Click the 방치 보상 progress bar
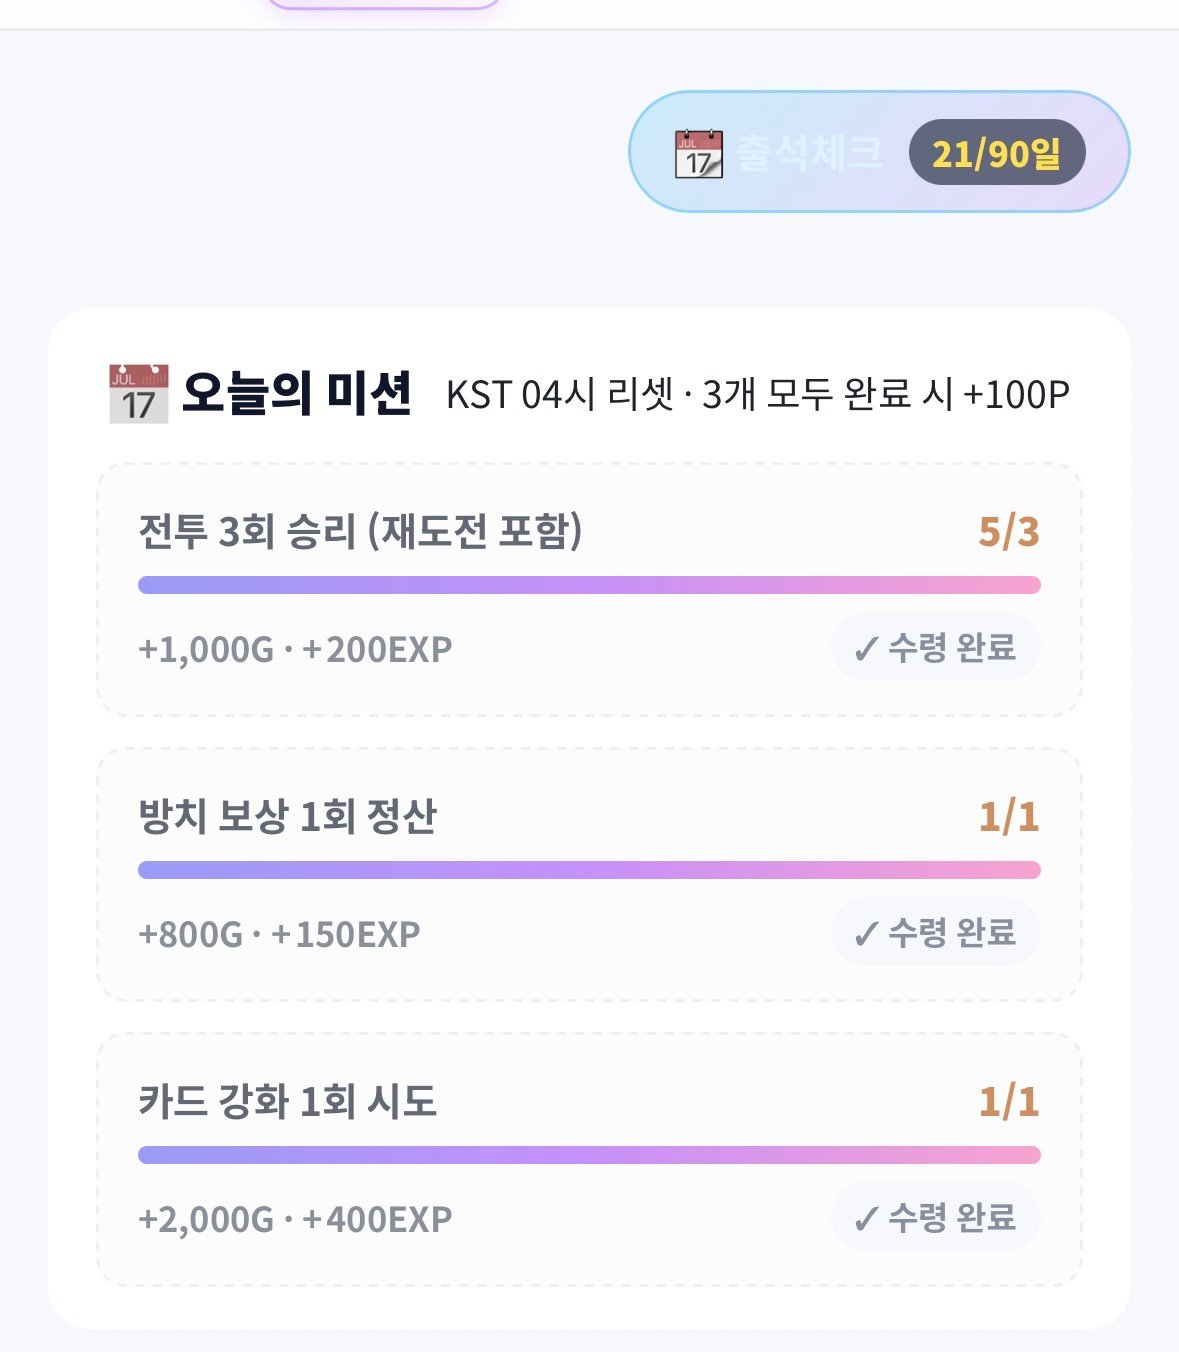This screenshot has height=1352, width=1179. pyautogui.click(x=589, y=870)
